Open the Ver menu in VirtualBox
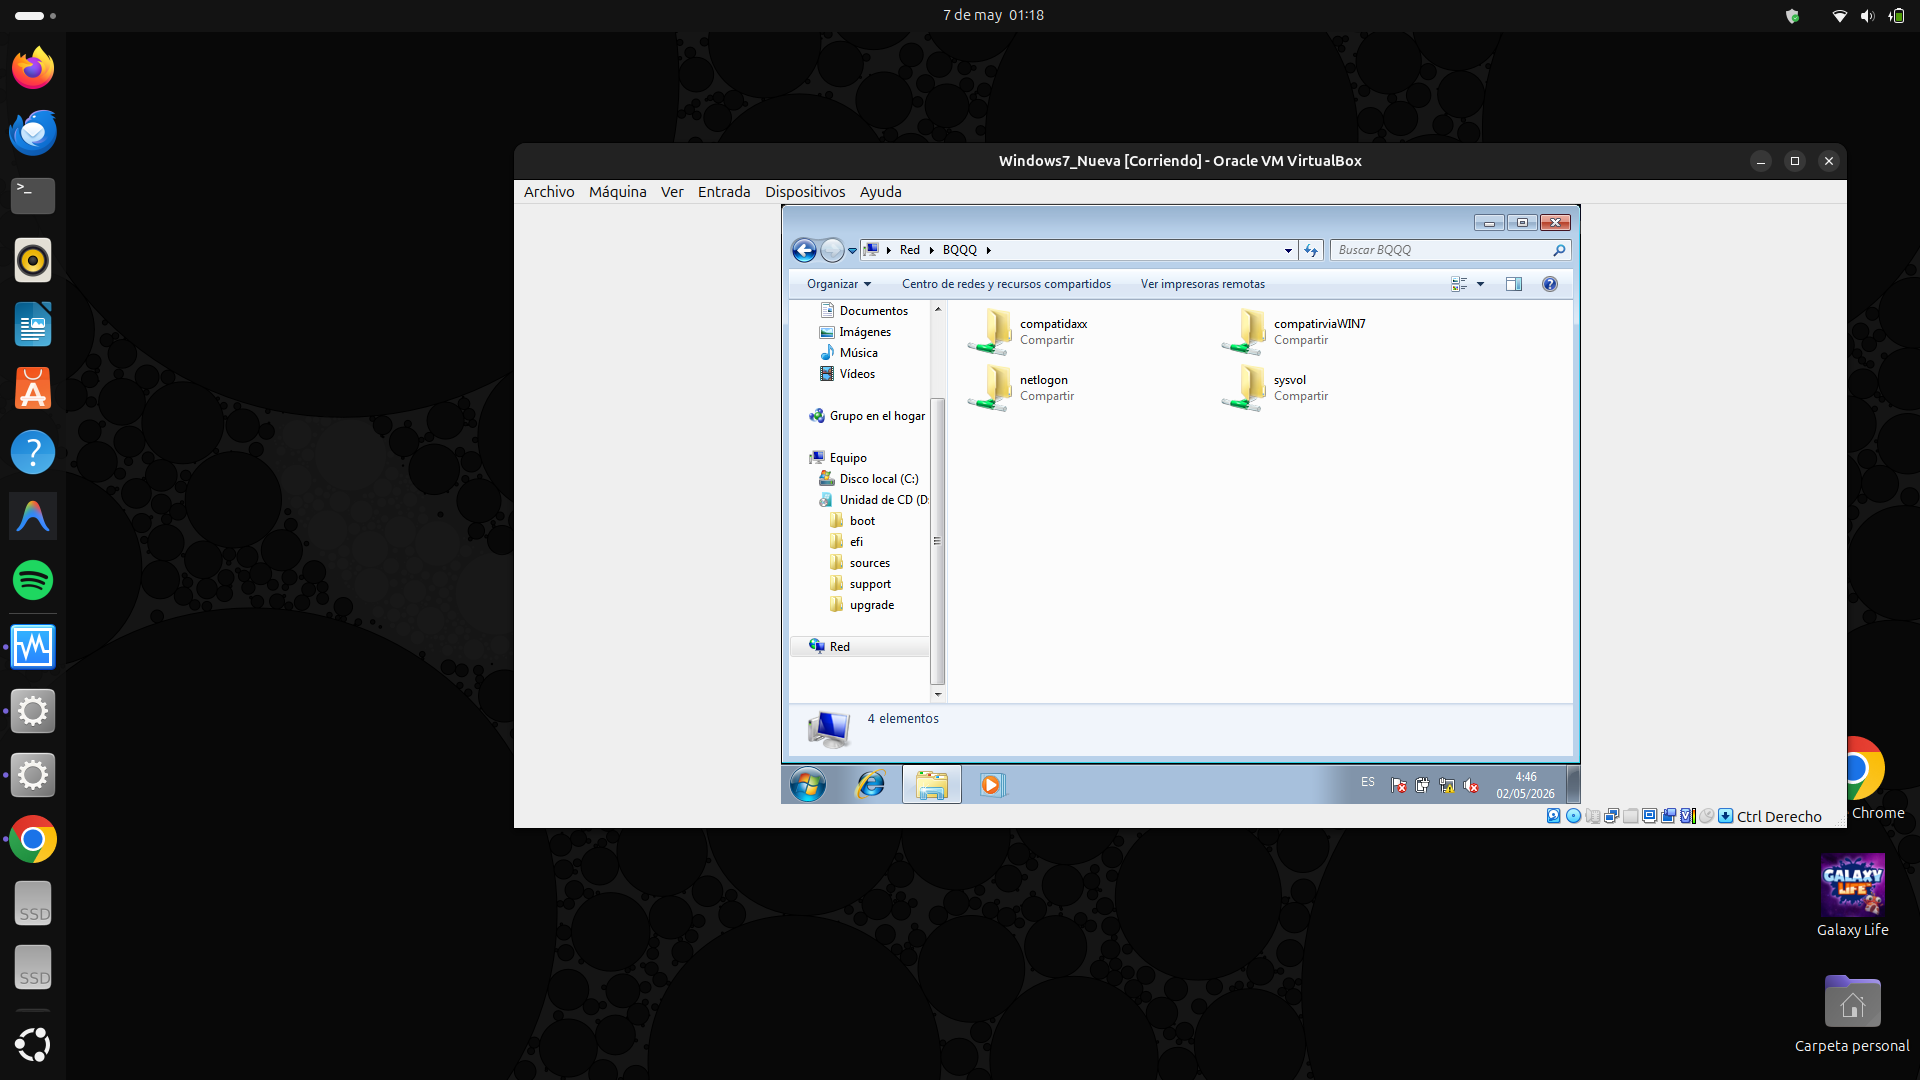The image size is (1920, 1080). point(672,192)
